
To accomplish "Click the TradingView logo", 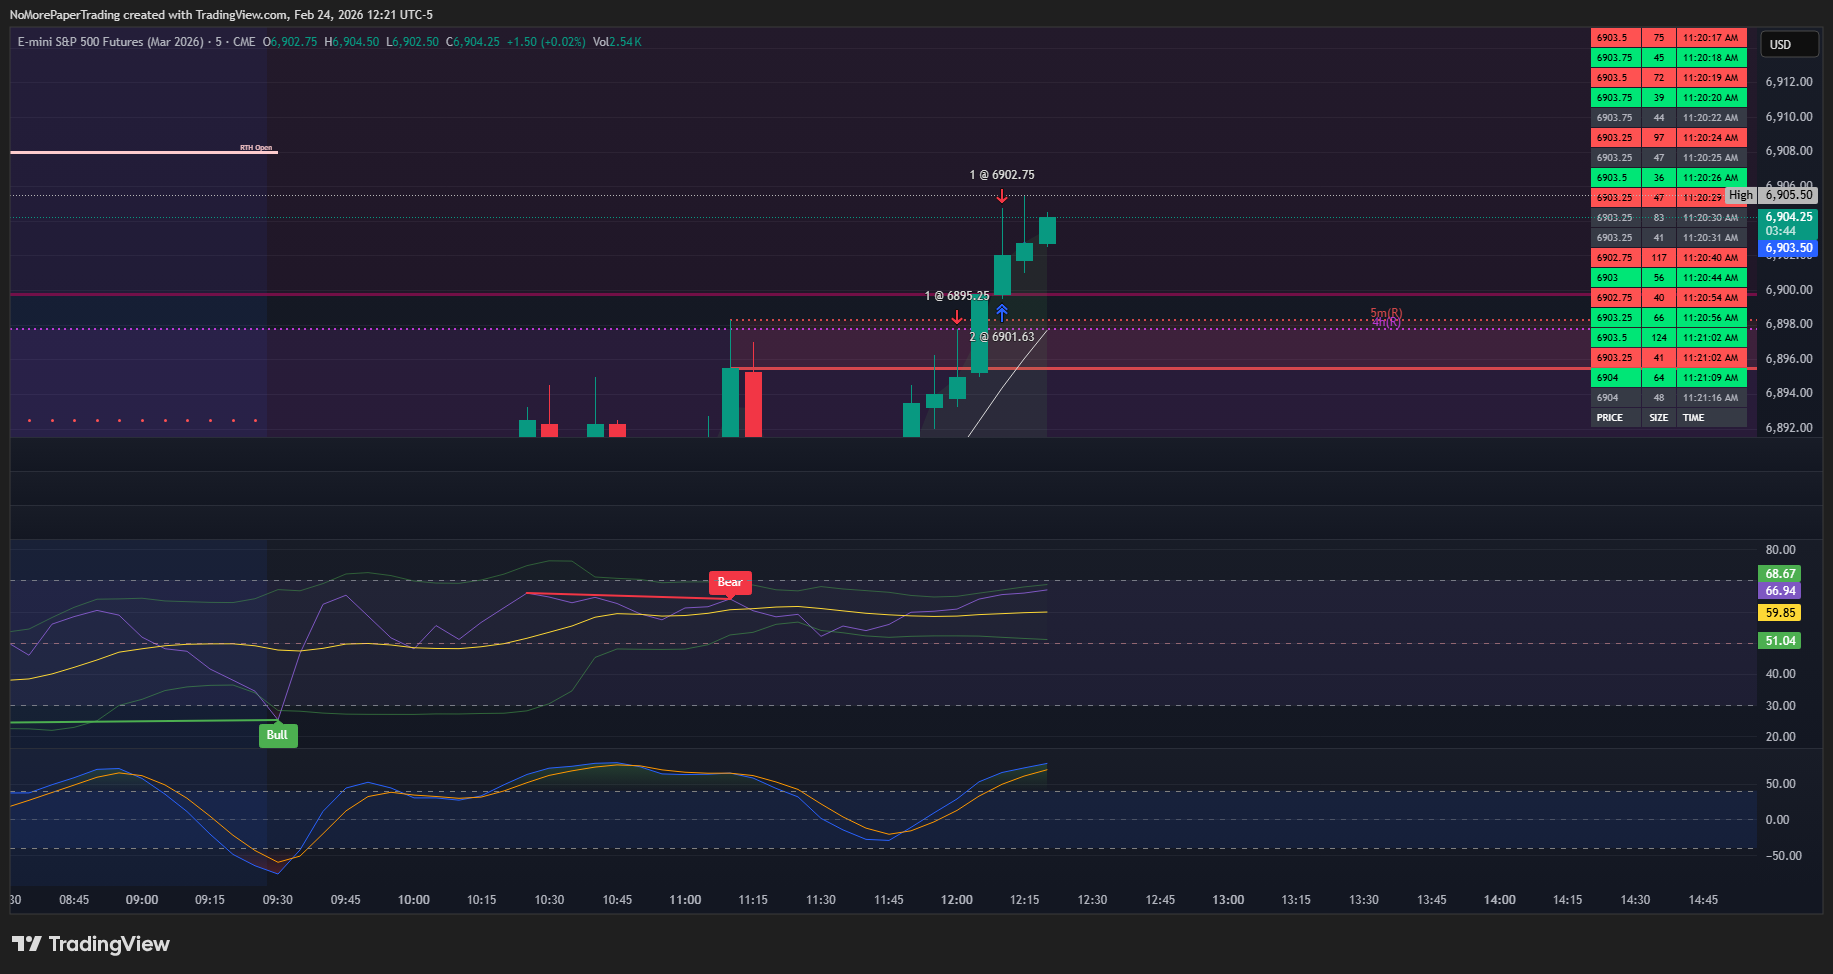I will [x=91, y=944].
